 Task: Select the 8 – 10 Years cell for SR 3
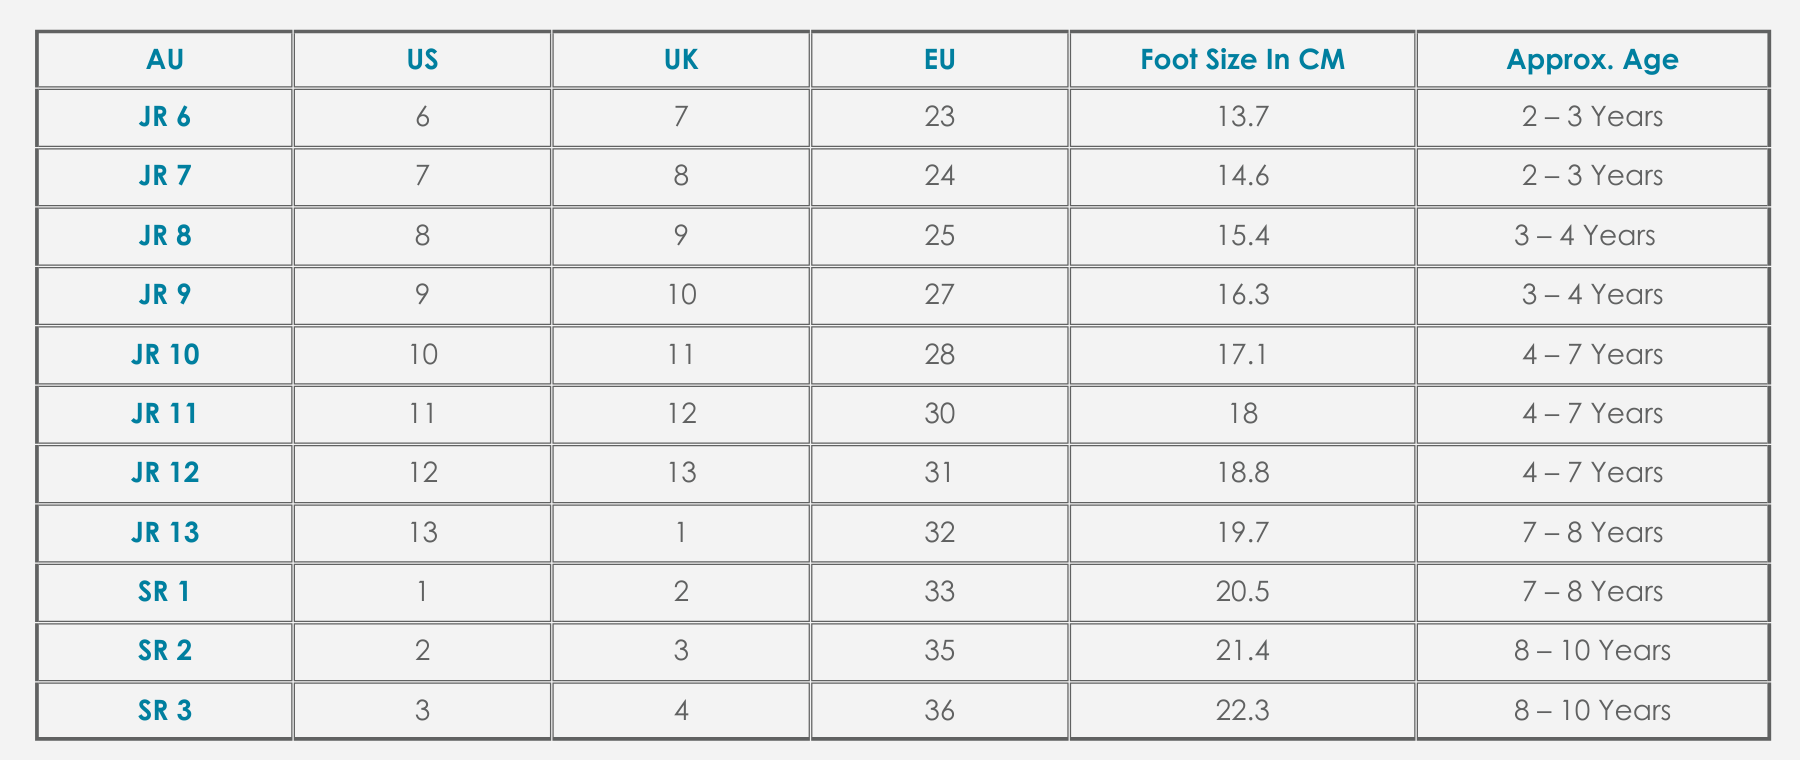(1592, 711)
